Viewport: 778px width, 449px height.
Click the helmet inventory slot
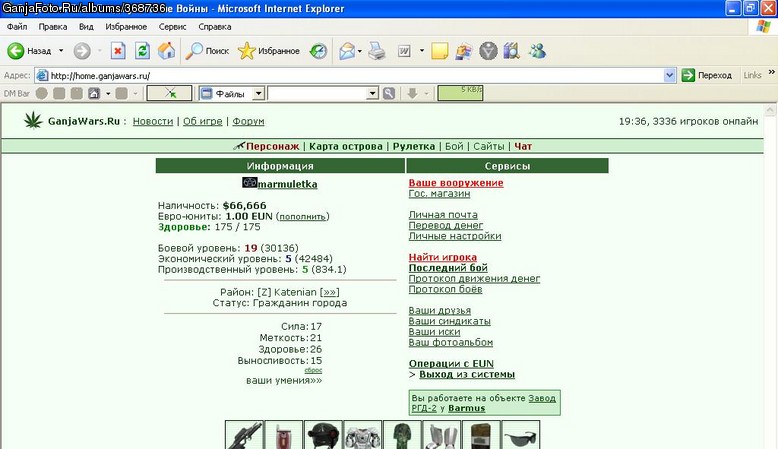[x=323, y=435]
